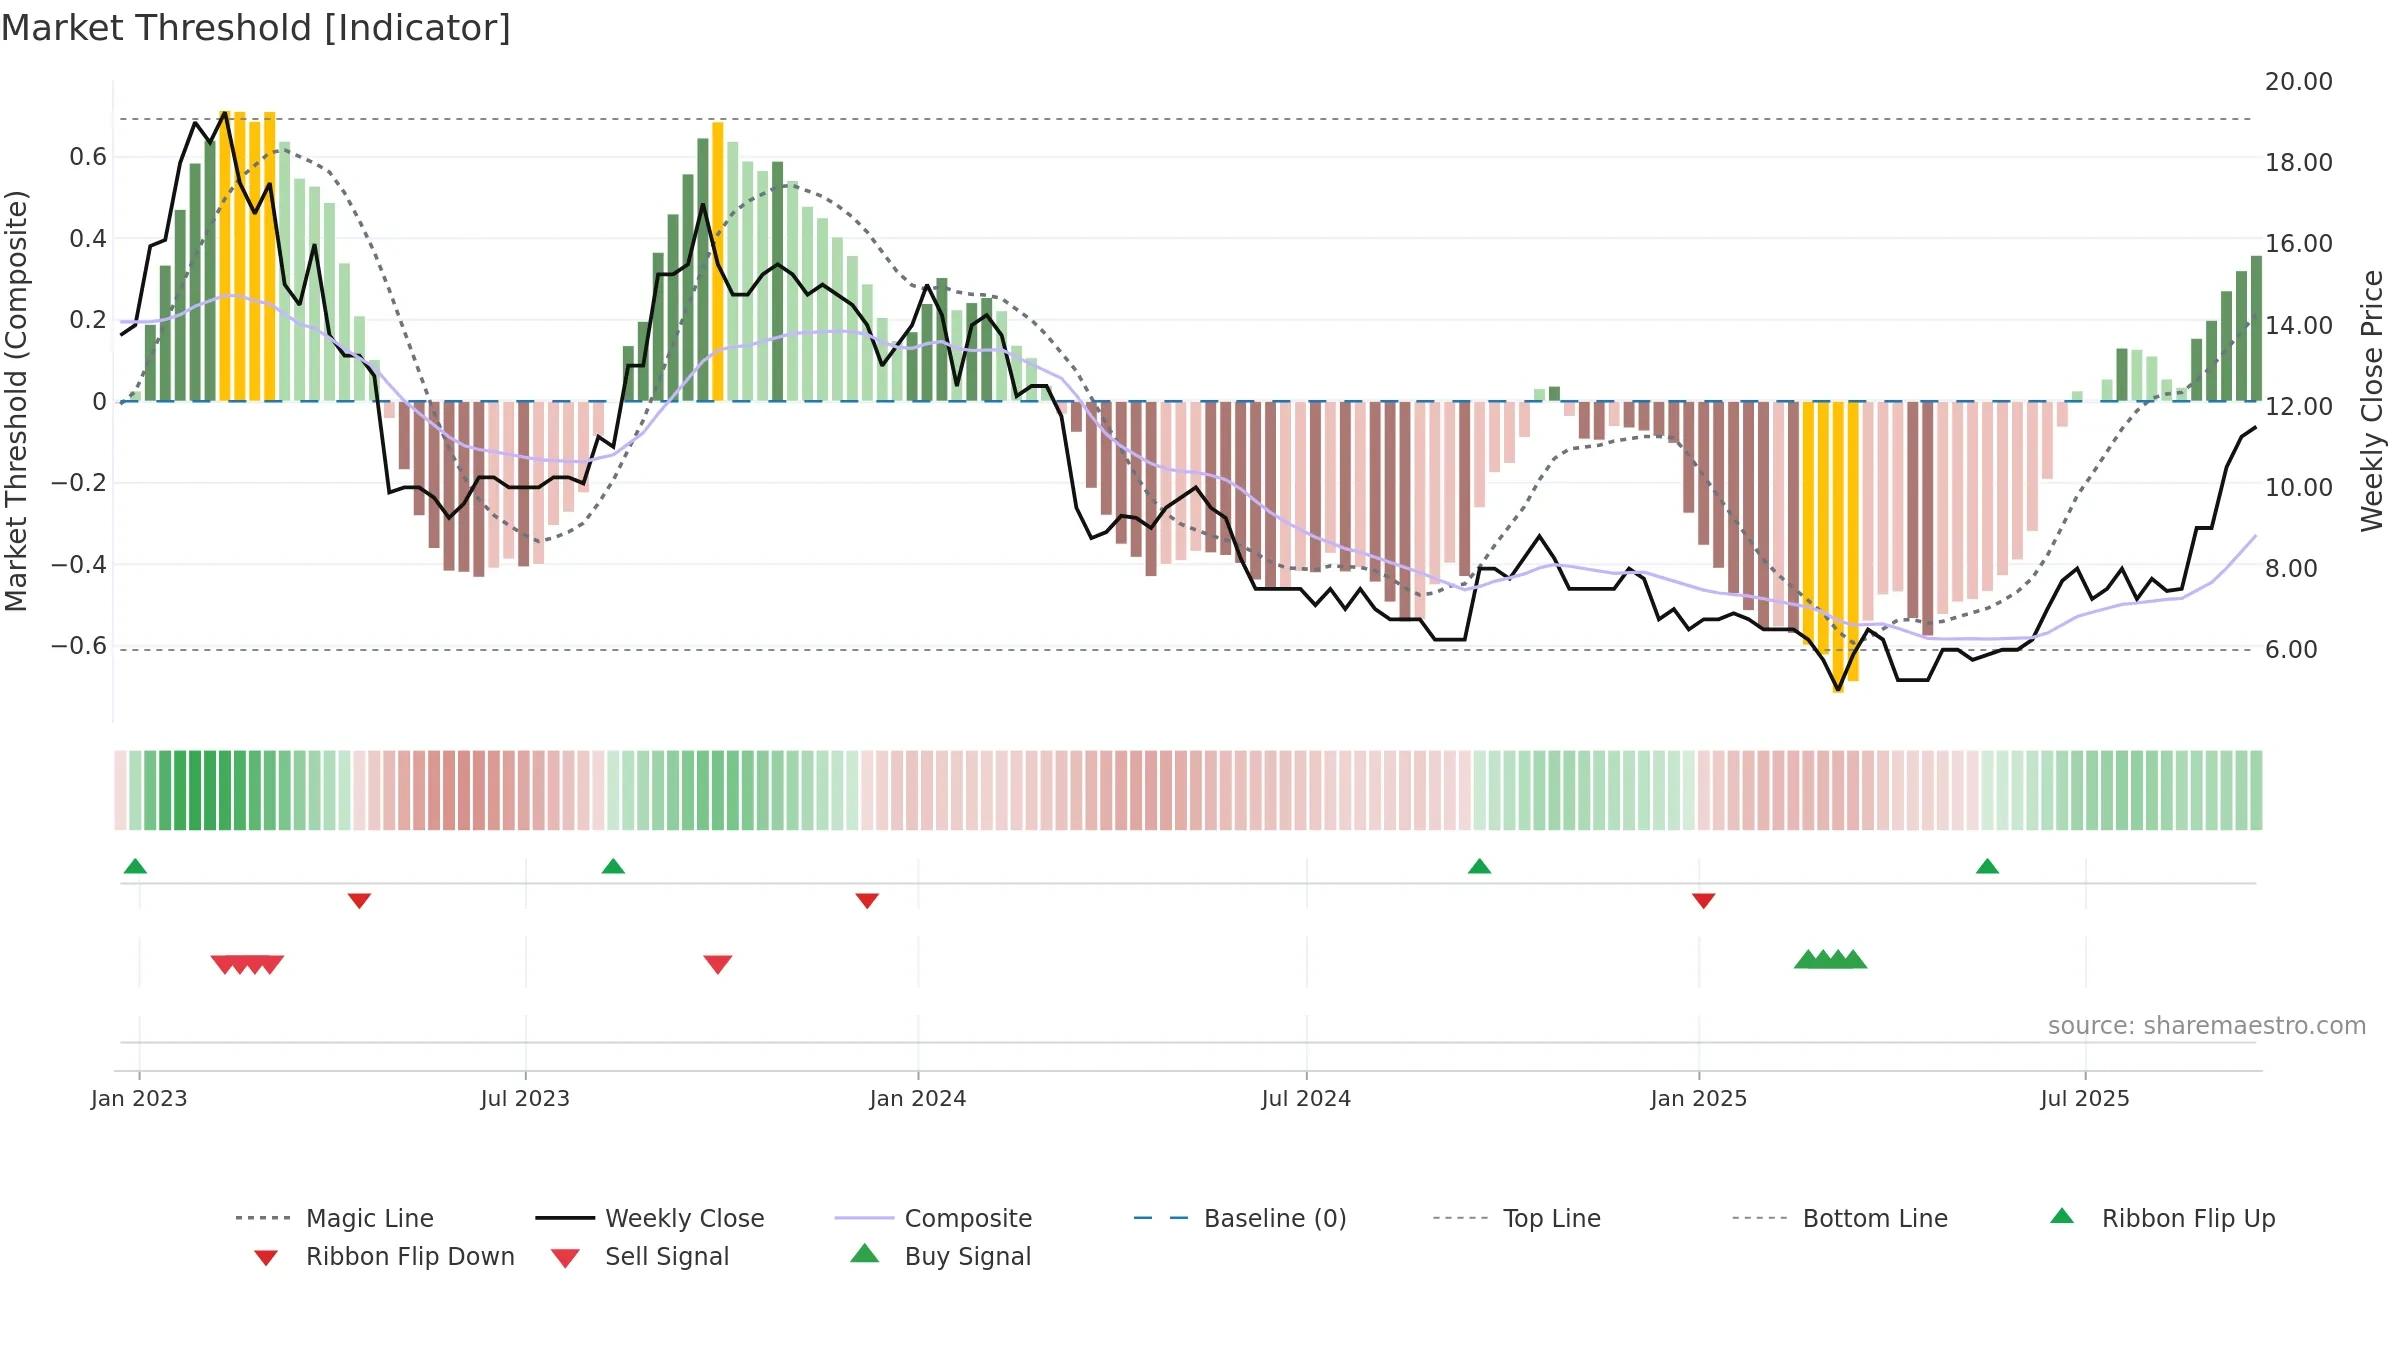Click the ribbon flip down triangle before Jan 2024

867,901
